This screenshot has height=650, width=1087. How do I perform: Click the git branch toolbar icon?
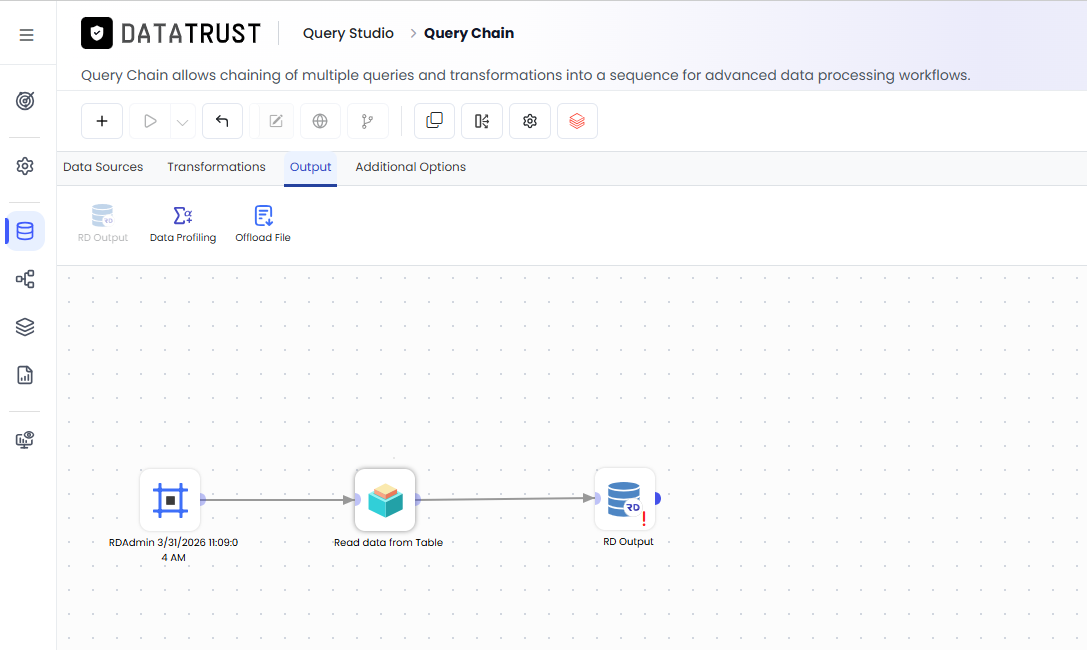coord(367,121)
